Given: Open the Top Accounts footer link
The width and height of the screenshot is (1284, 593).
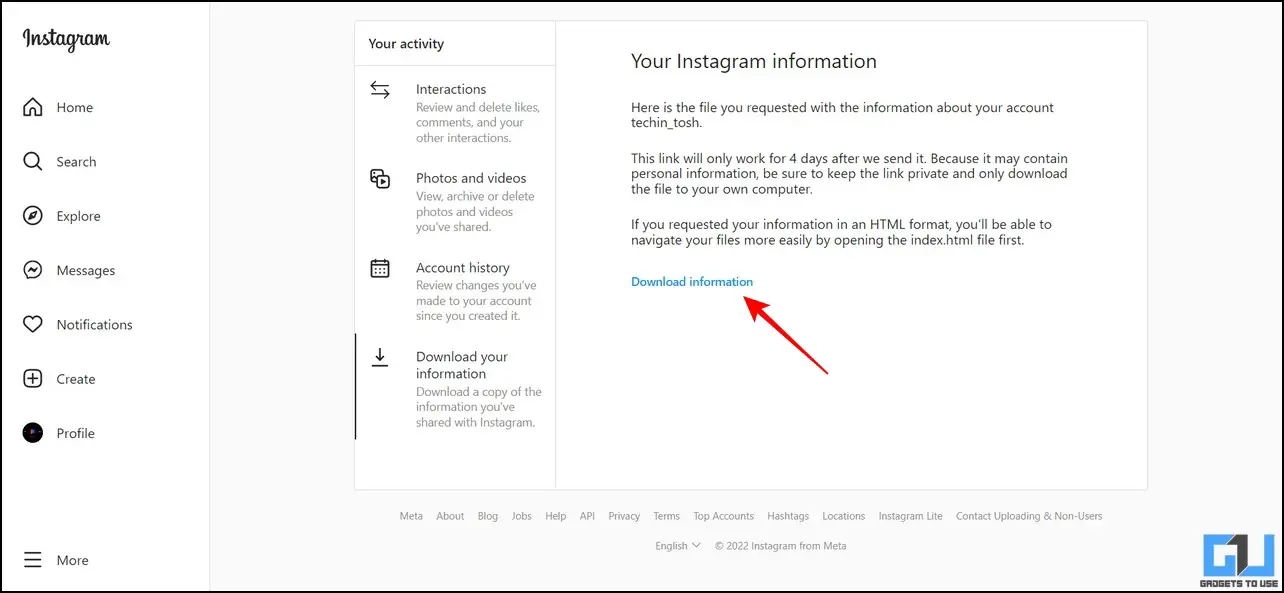Looking at the screenshot, I should coord(724,516).
